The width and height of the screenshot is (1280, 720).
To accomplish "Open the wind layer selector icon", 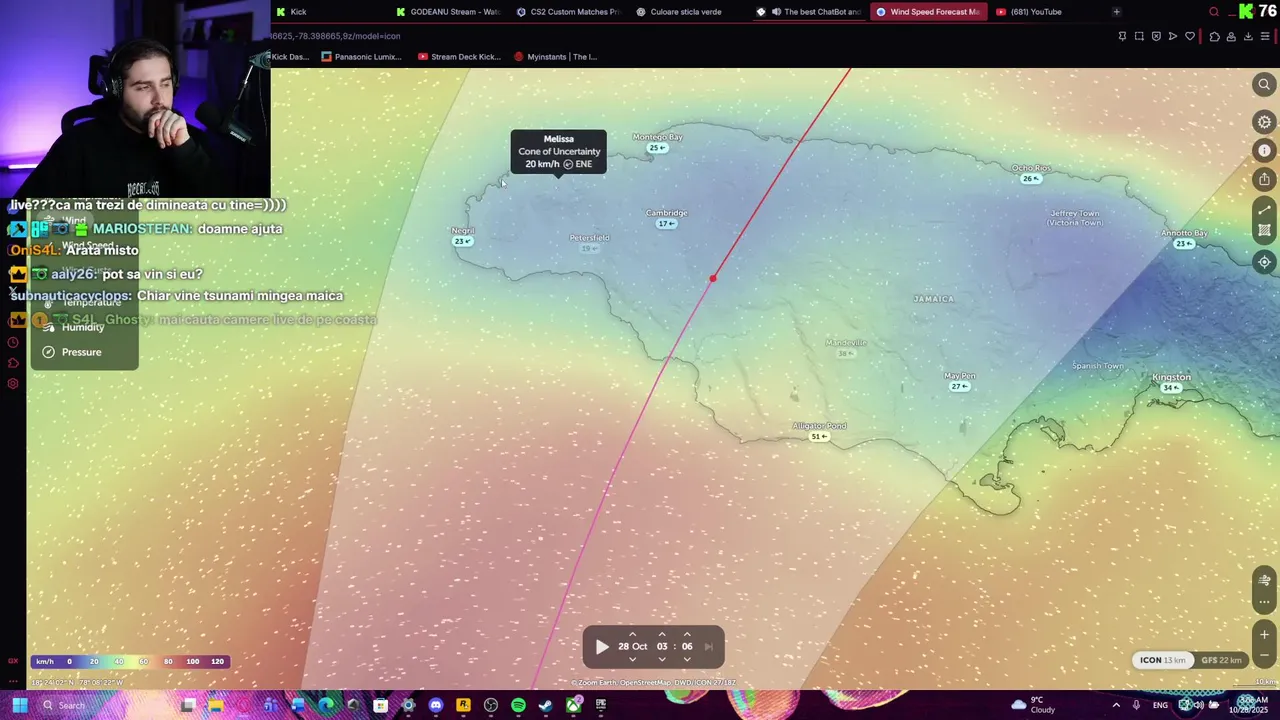I will 1264,580.
